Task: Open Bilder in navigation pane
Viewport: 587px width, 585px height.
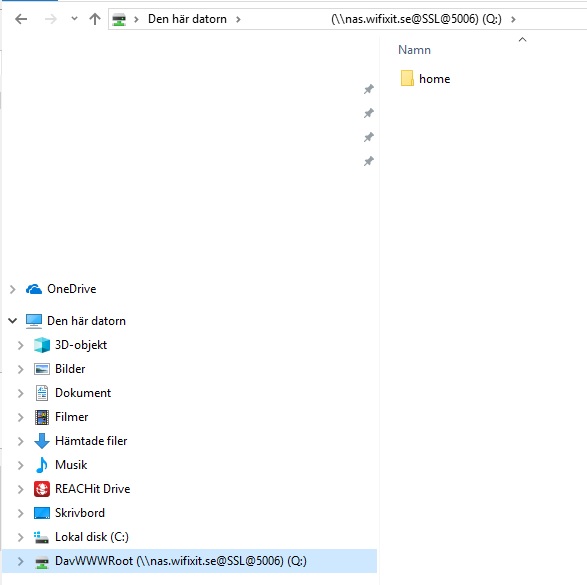Action: [70, 369]
